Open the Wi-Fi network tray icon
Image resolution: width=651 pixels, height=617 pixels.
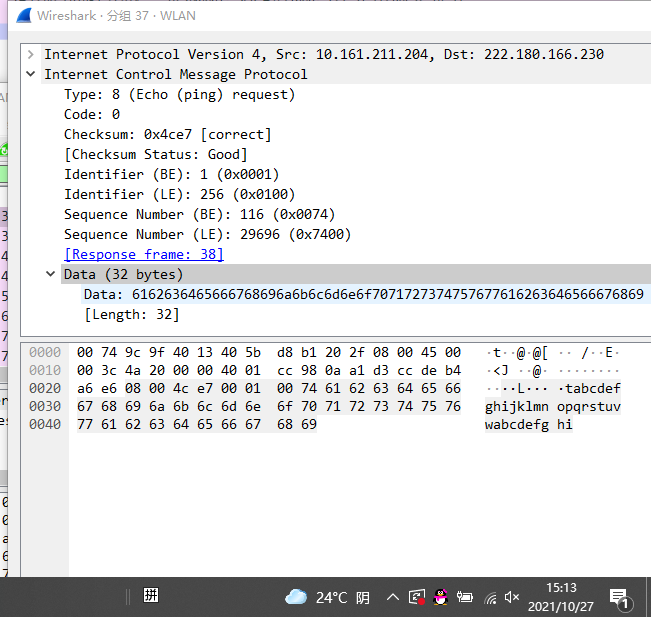490,598
